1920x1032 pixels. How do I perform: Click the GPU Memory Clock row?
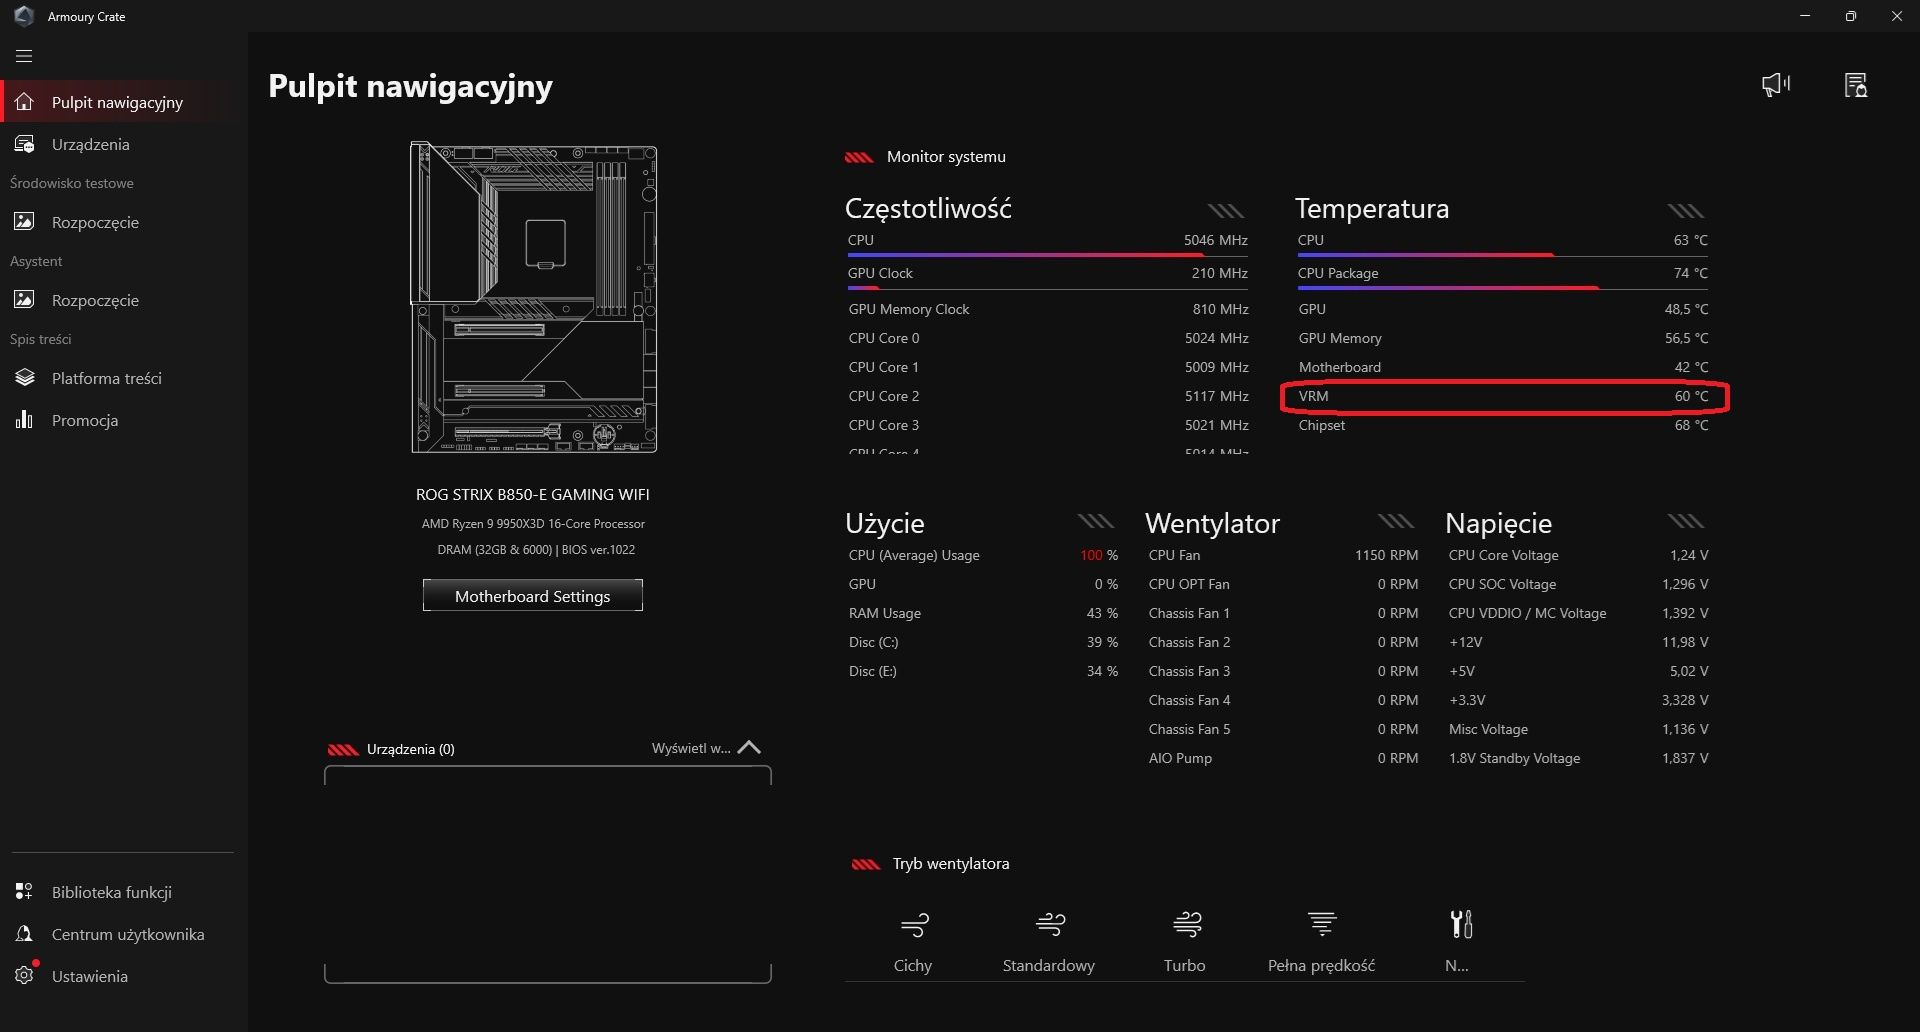(1048, 309)
